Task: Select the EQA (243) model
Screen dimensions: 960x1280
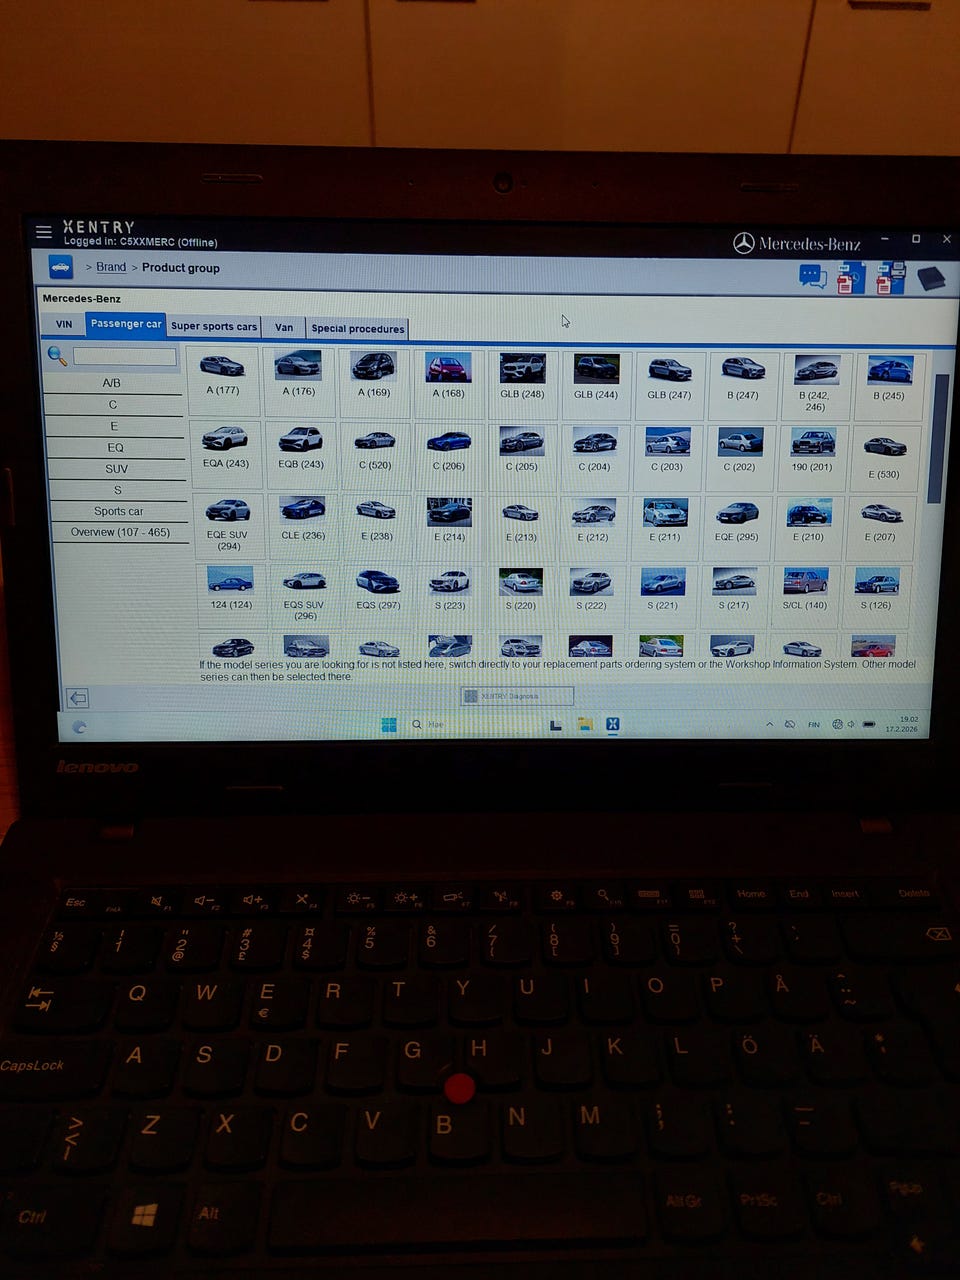Action: point(225,452)
